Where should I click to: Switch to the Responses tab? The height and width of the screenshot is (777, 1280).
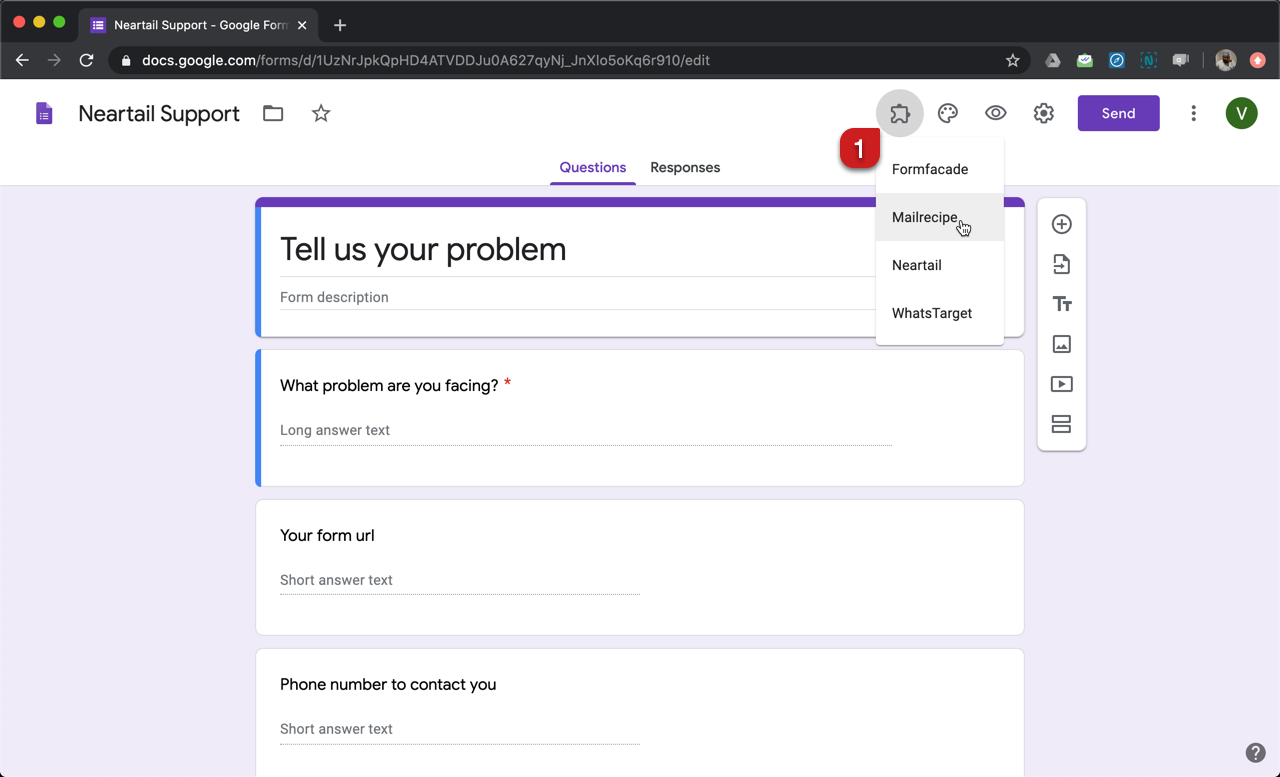685,168
